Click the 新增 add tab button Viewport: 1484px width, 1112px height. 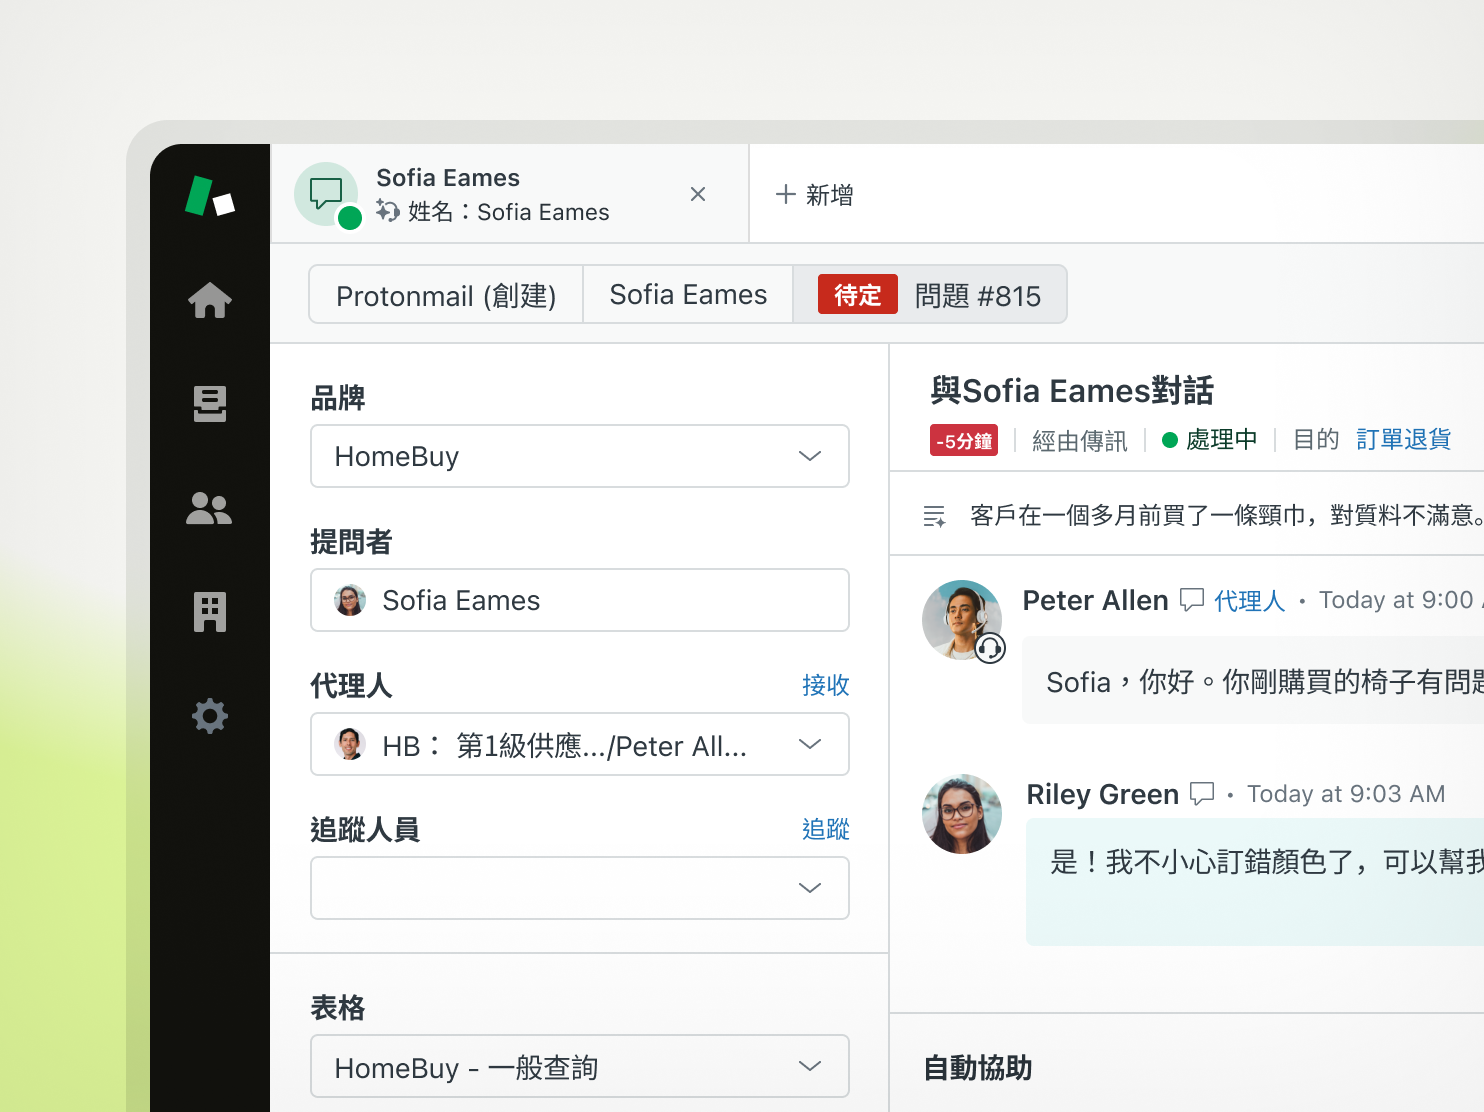click(x=815, y=195)
